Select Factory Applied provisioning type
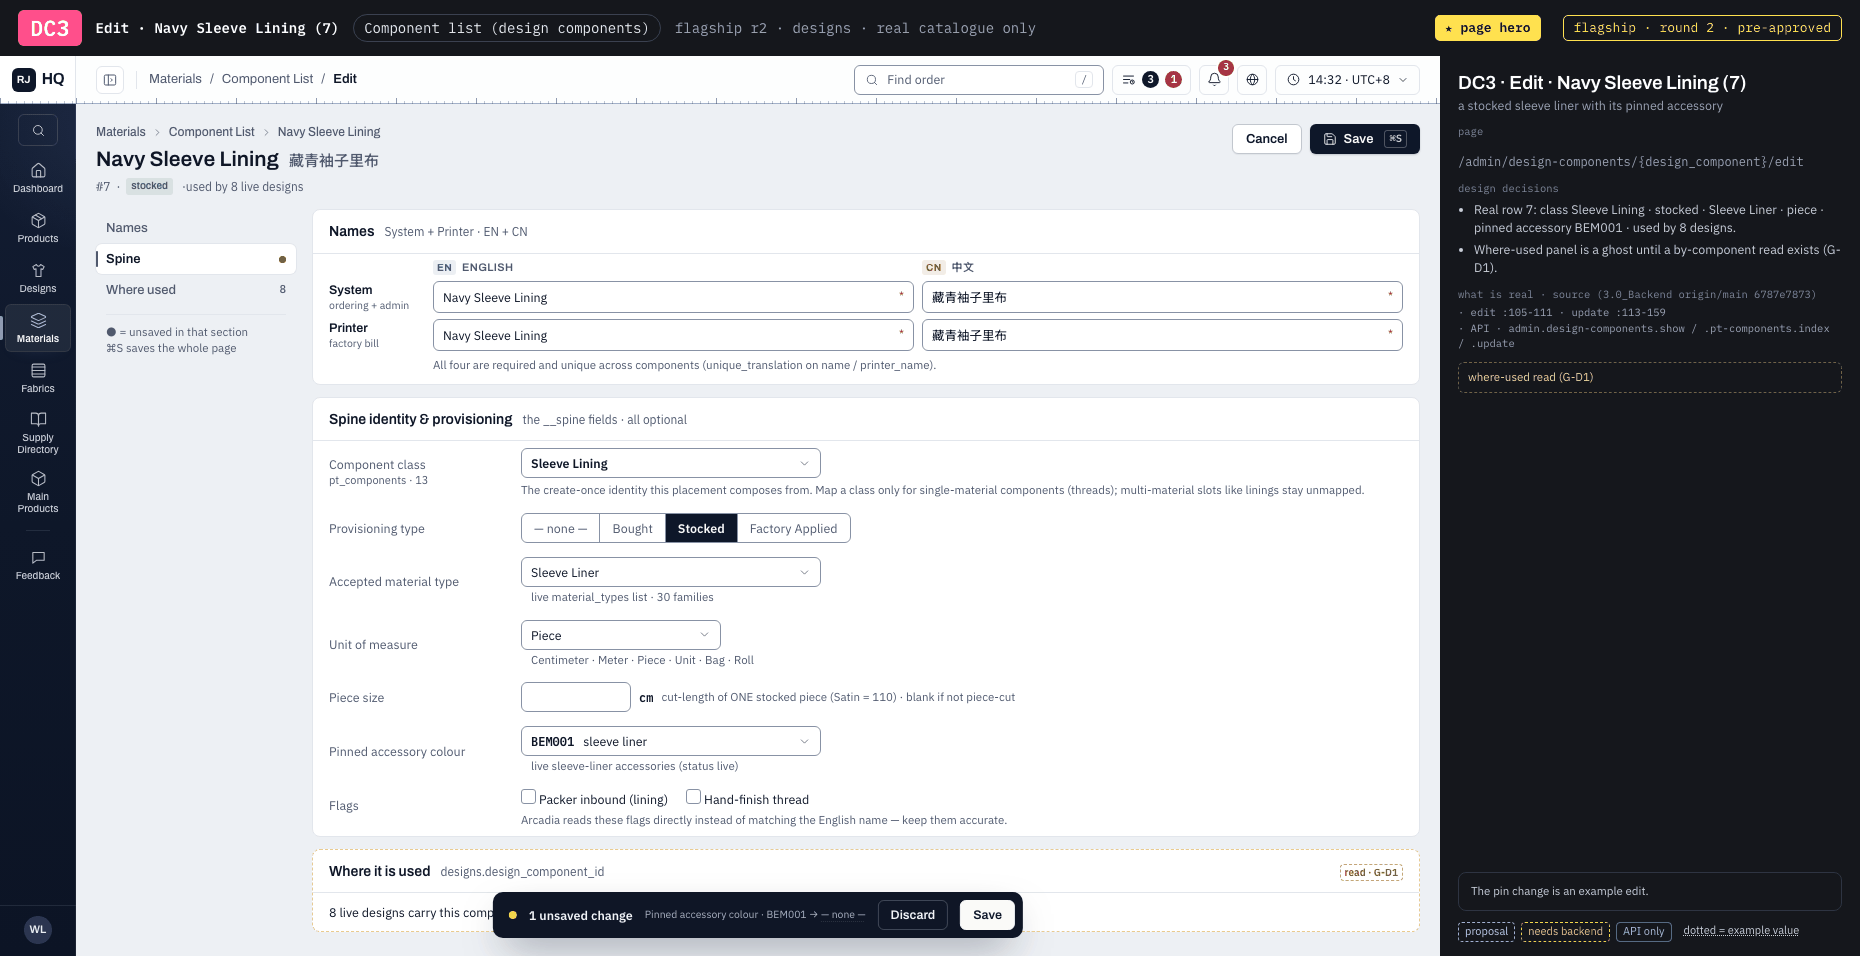 pos(793,529)
